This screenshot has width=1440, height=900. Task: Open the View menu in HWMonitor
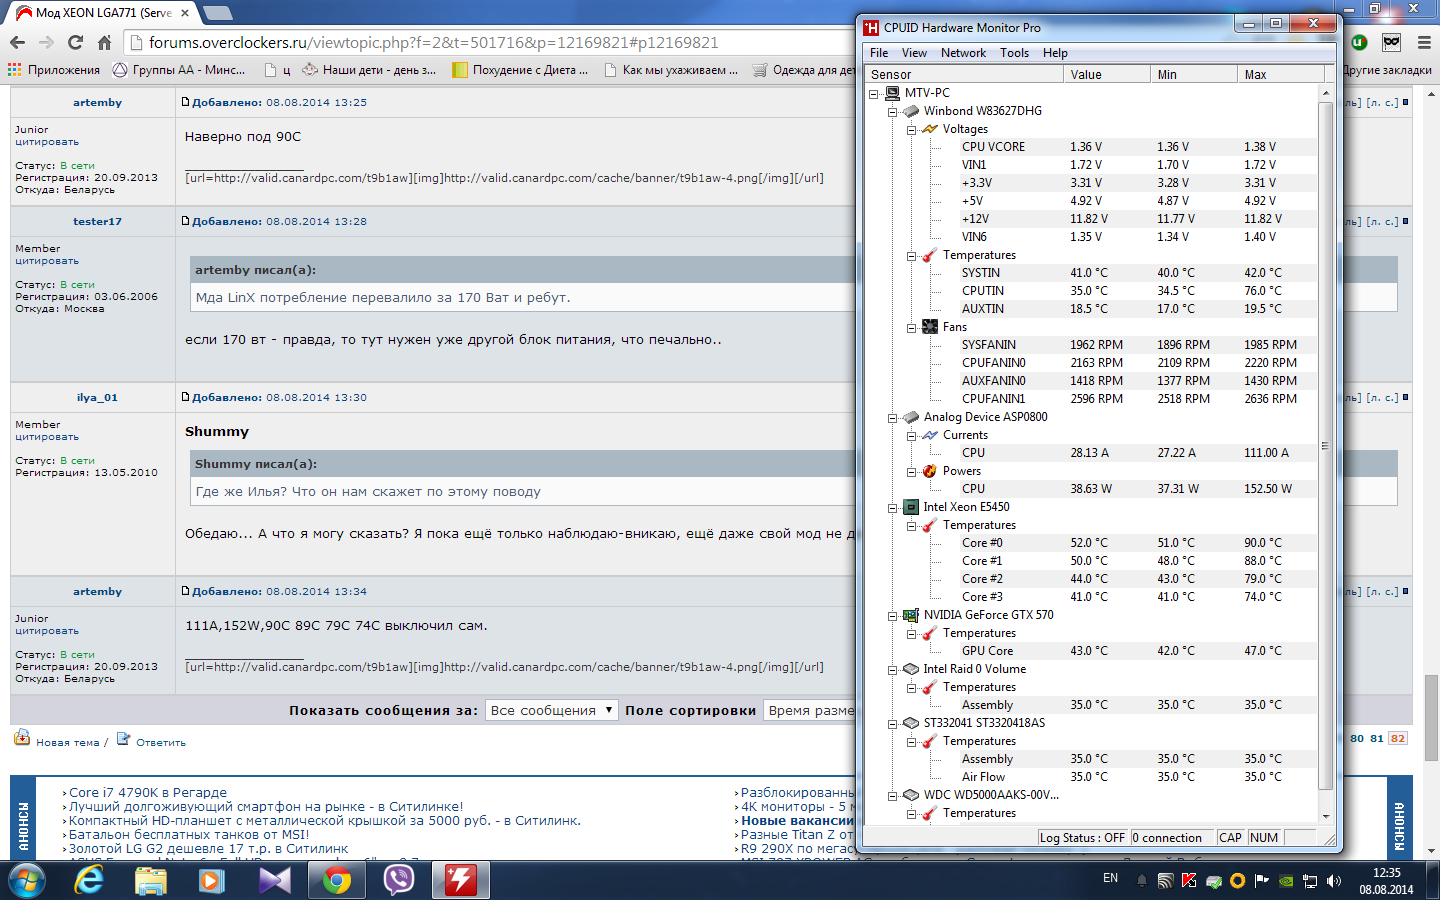tap(914, 53)
